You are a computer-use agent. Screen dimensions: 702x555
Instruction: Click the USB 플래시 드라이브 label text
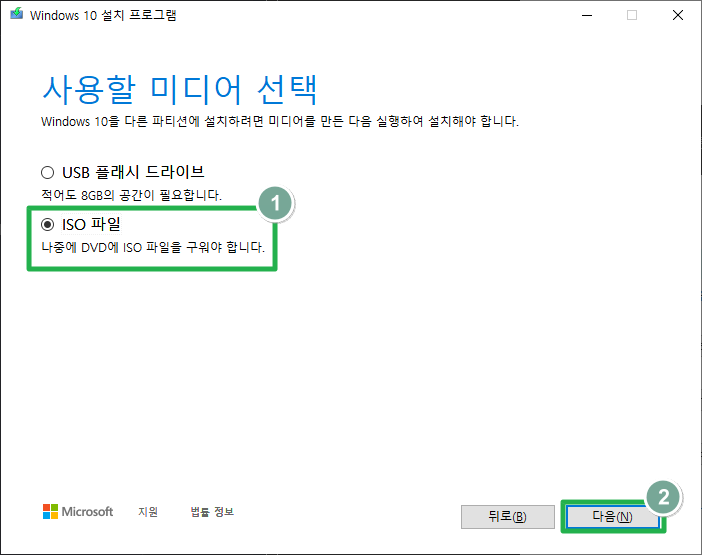click(133, 172)
